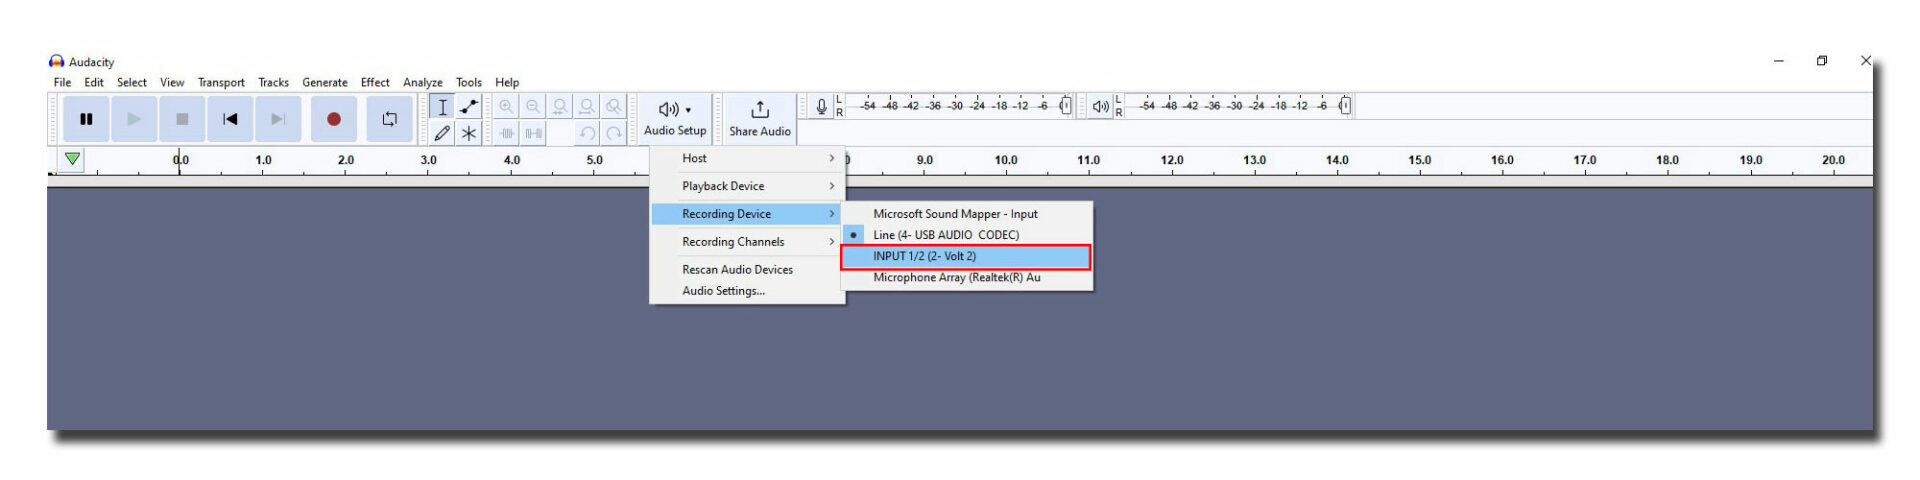Open the File menu
This screenshot has width=1920, height=480.
(62, 82)
